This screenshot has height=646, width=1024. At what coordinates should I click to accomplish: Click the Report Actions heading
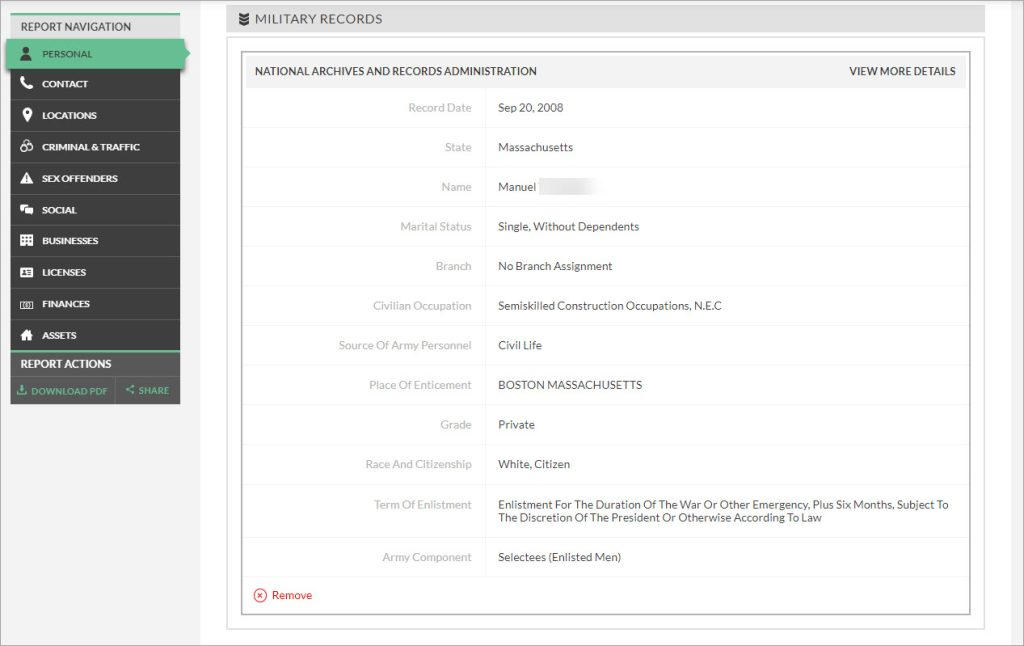66,364
